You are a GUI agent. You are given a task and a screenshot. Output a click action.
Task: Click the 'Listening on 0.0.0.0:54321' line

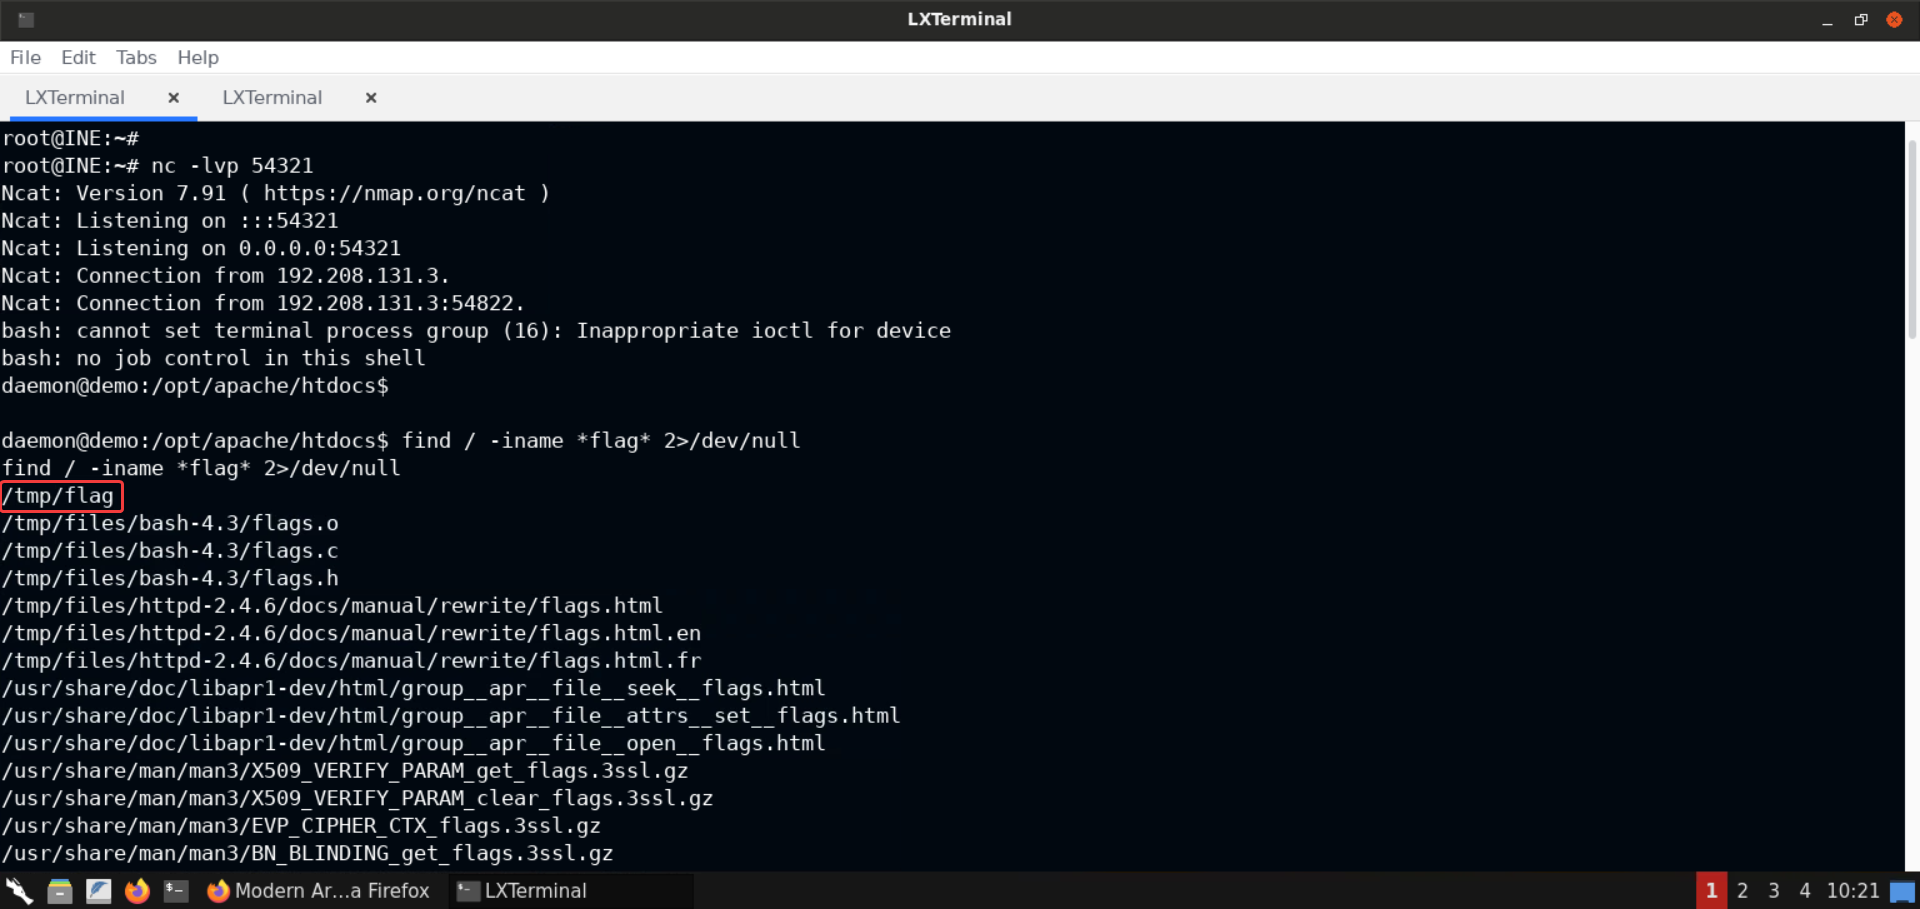point(201,248)
